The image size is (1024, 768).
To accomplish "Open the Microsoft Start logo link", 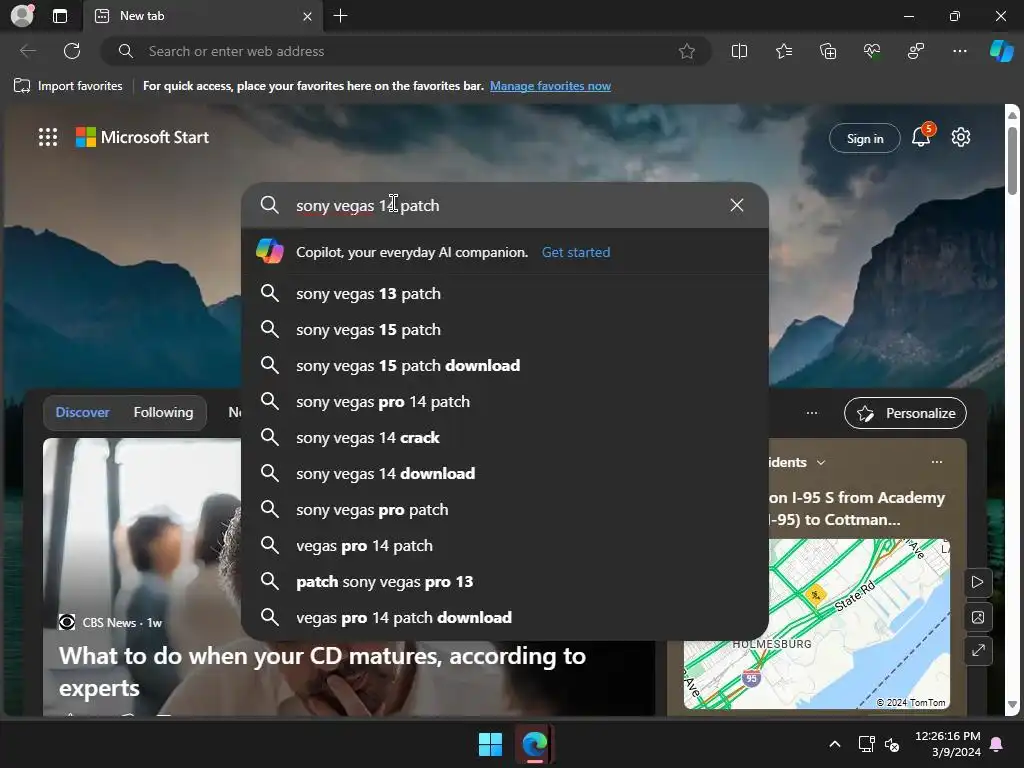I will [x=142, y=137].
